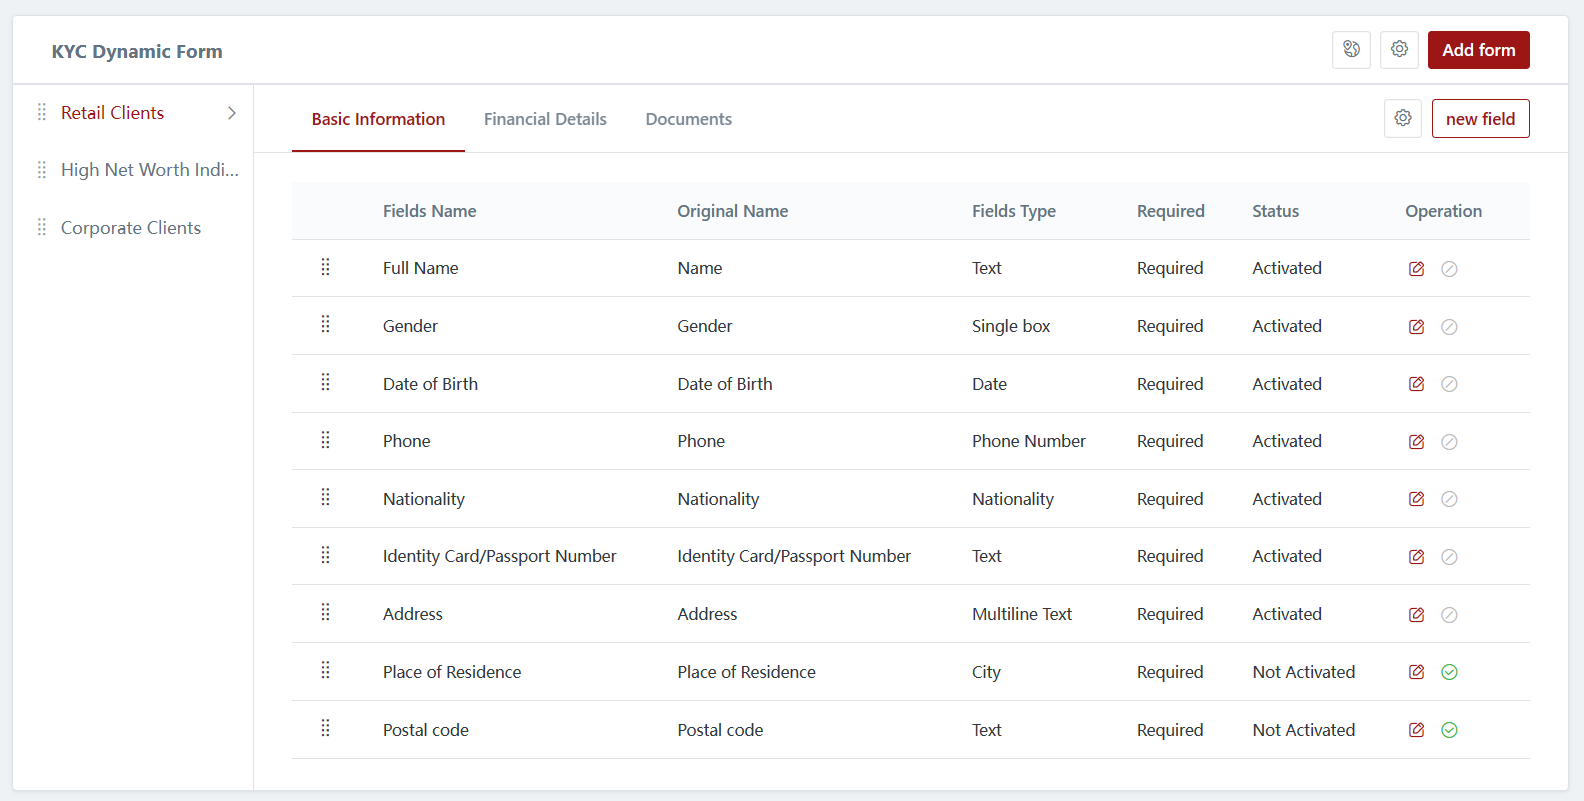
Task: Expand the Retail Clients chevron arrow
Action: pos(232,113)
